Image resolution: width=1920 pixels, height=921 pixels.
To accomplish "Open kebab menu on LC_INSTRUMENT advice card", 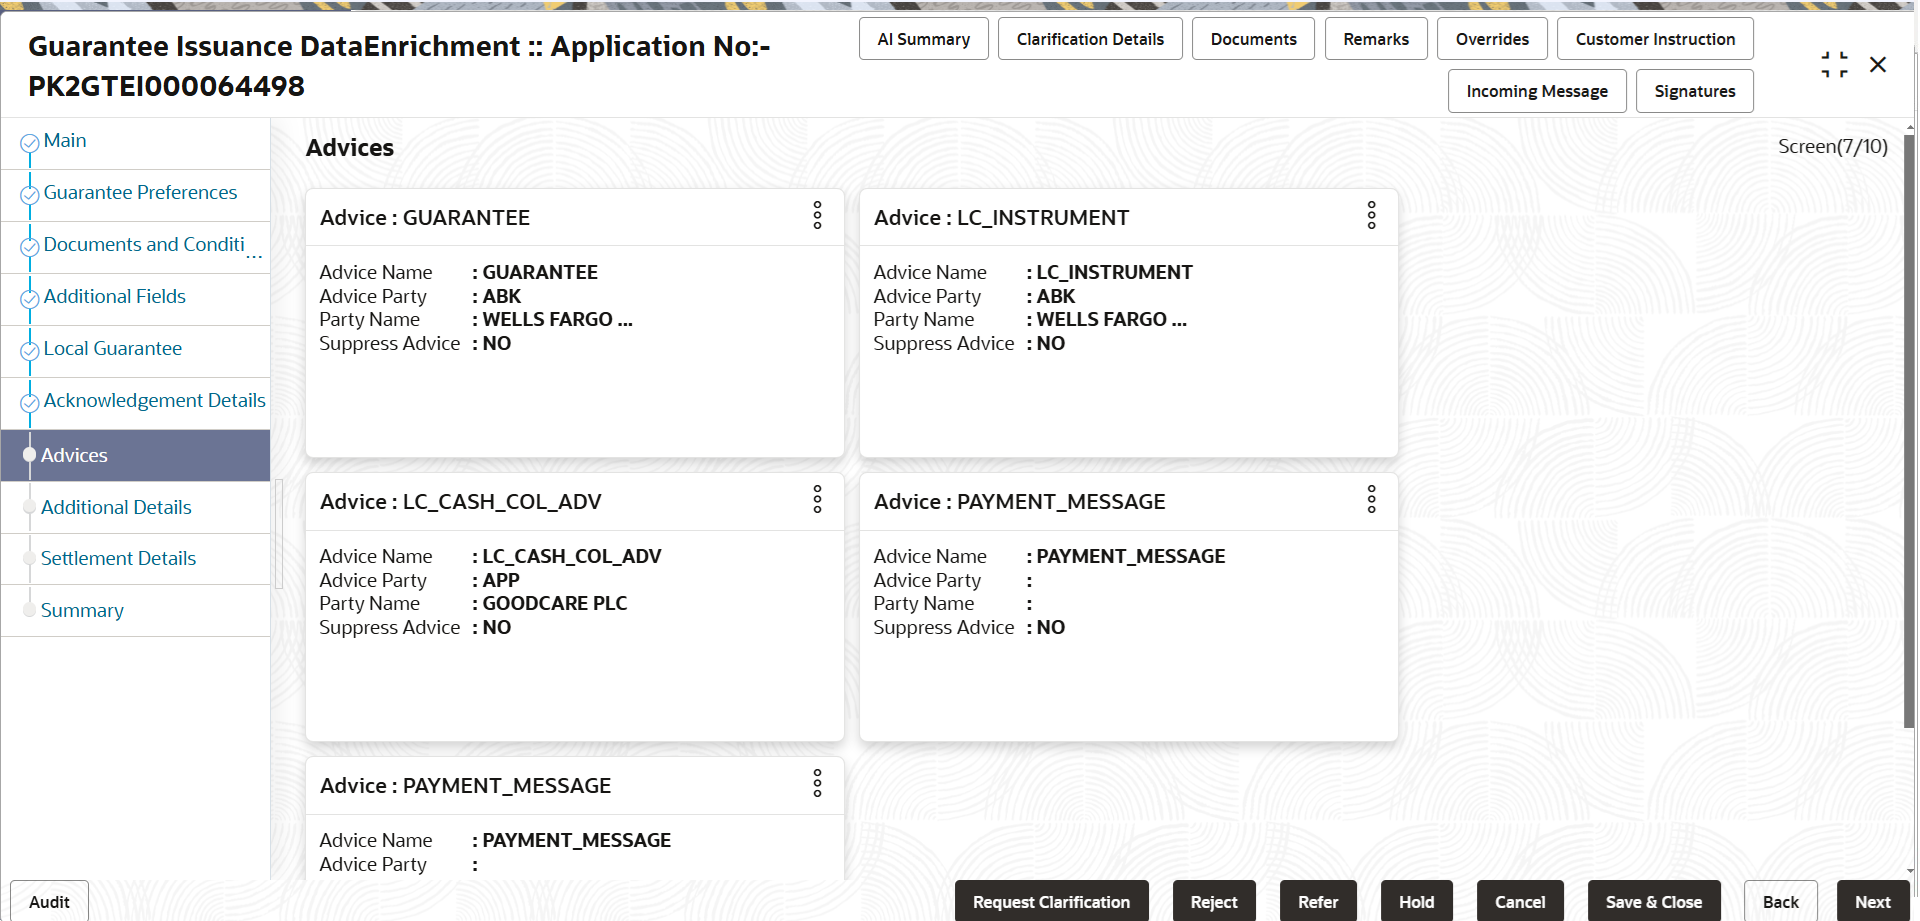I will (1371, 216).
